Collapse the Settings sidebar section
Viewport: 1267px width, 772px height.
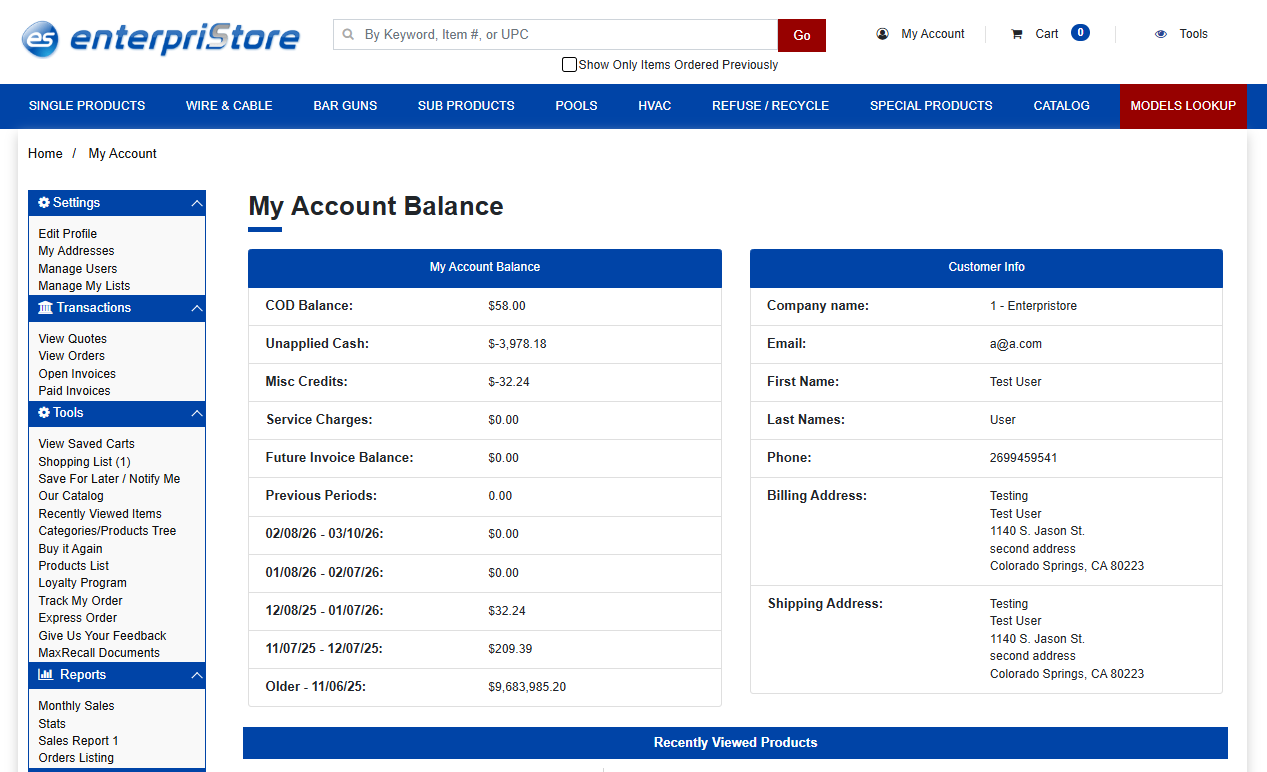[197, 203]
